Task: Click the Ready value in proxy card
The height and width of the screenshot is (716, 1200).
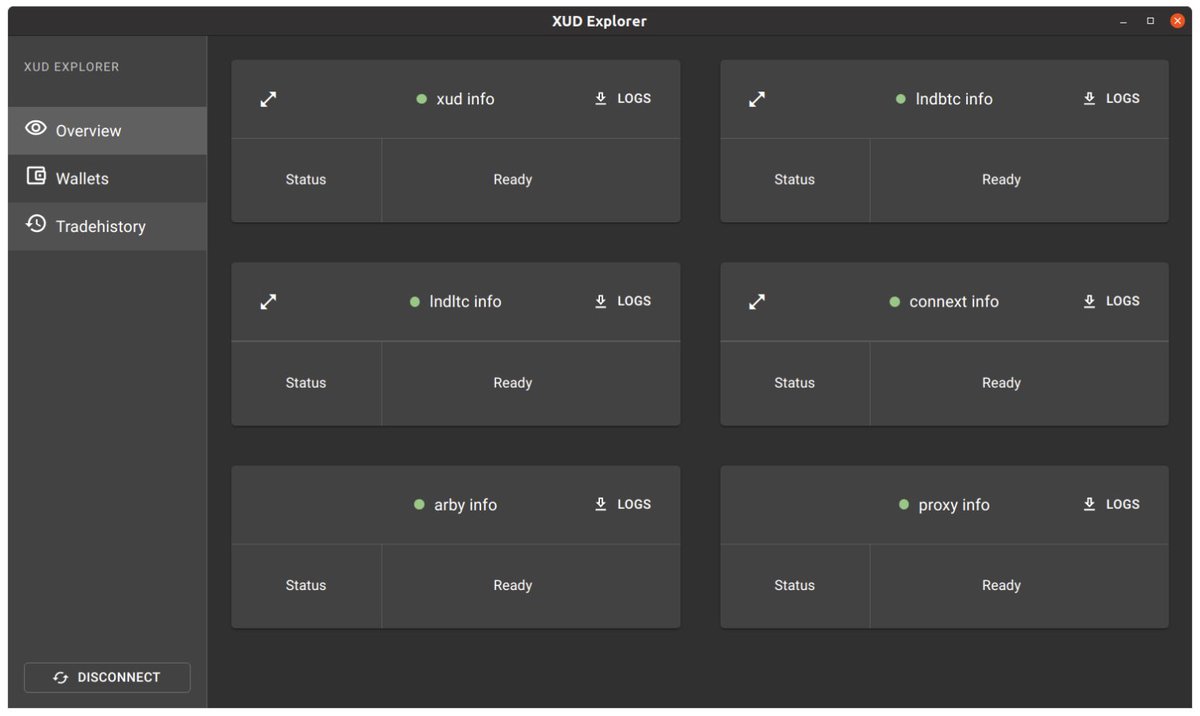Action: coord(1001,586)
